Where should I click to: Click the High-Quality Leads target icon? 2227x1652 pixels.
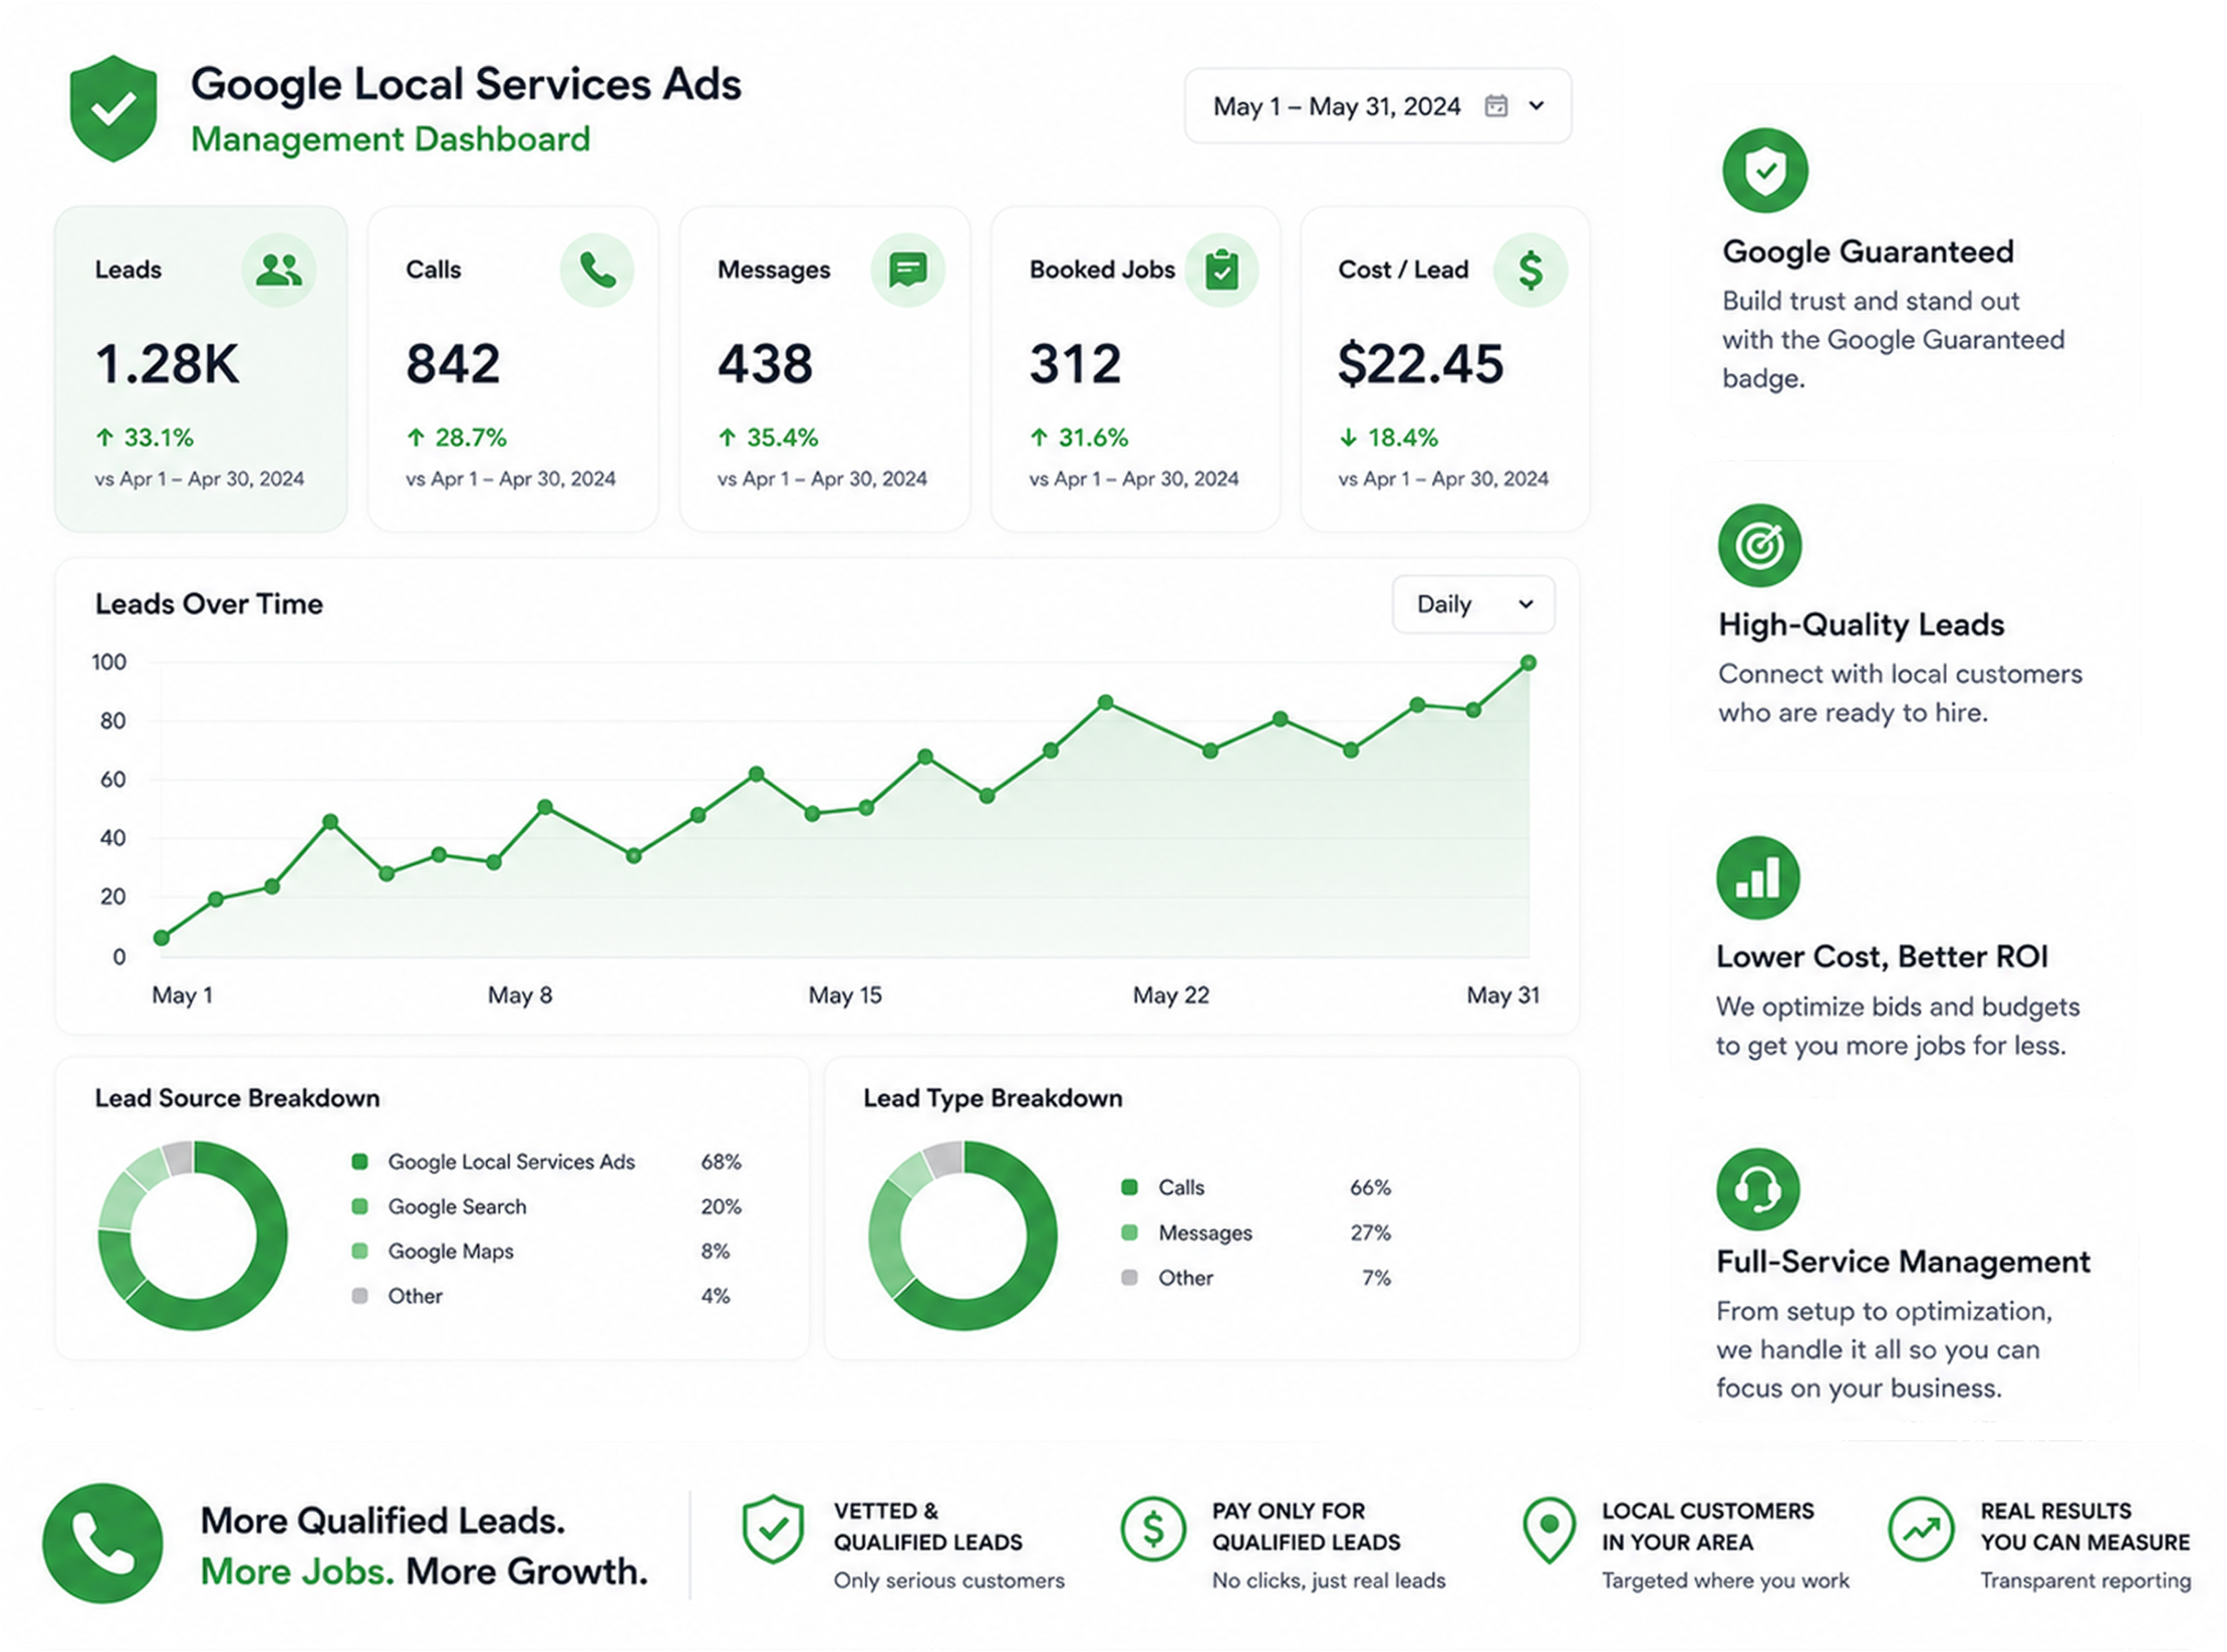1759,545
